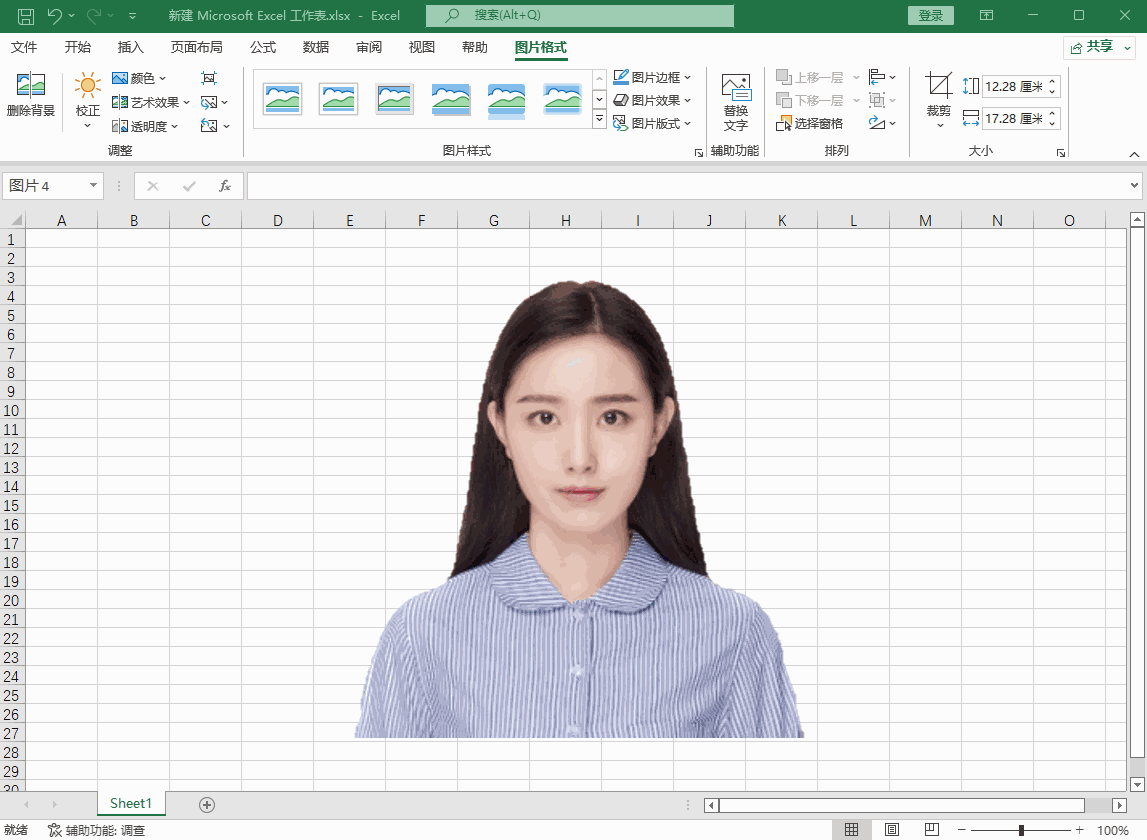This screenshot has width=1147, height=840.
Task: Click the search box 搜索(Alt+Q)
Action: point(580,15)
